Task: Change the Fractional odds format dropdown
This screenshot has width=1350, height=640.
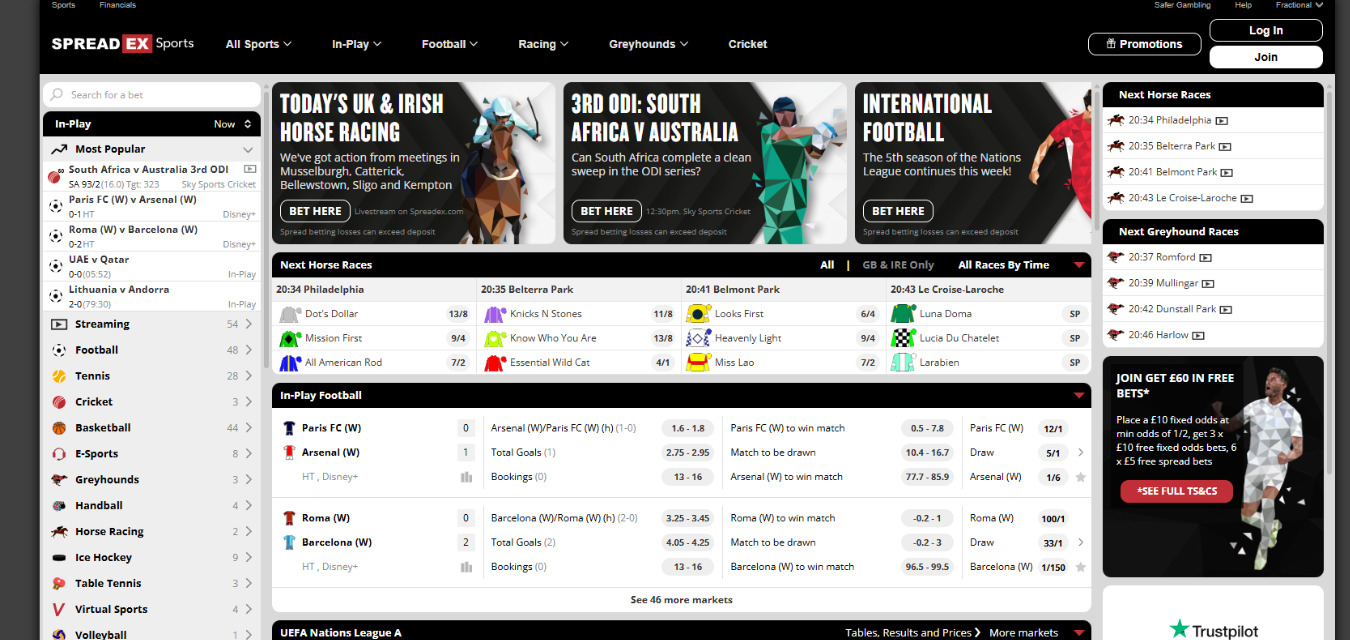Action: [1299, 5]
